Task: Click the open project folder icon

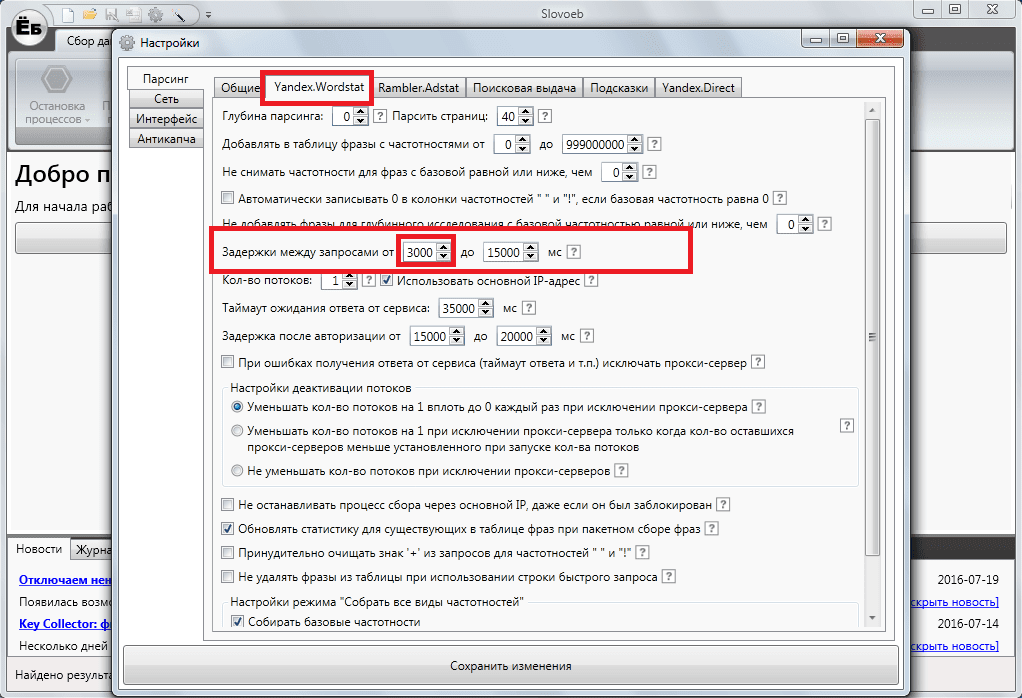Action: point(90,14)
